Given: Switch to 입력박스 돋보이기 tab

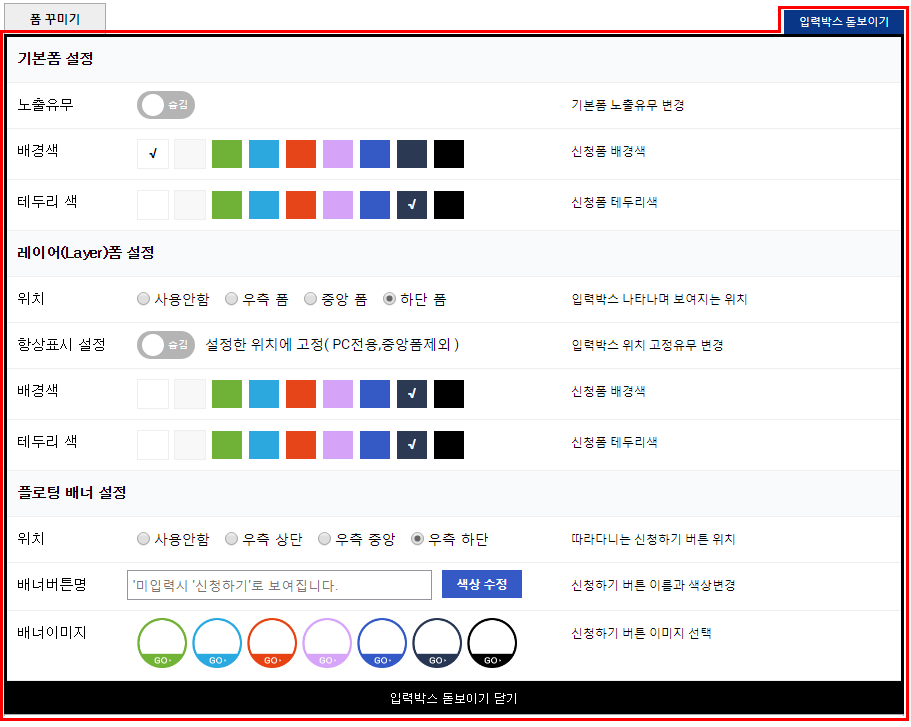Looking at the screenshot, I should point(843,20).
